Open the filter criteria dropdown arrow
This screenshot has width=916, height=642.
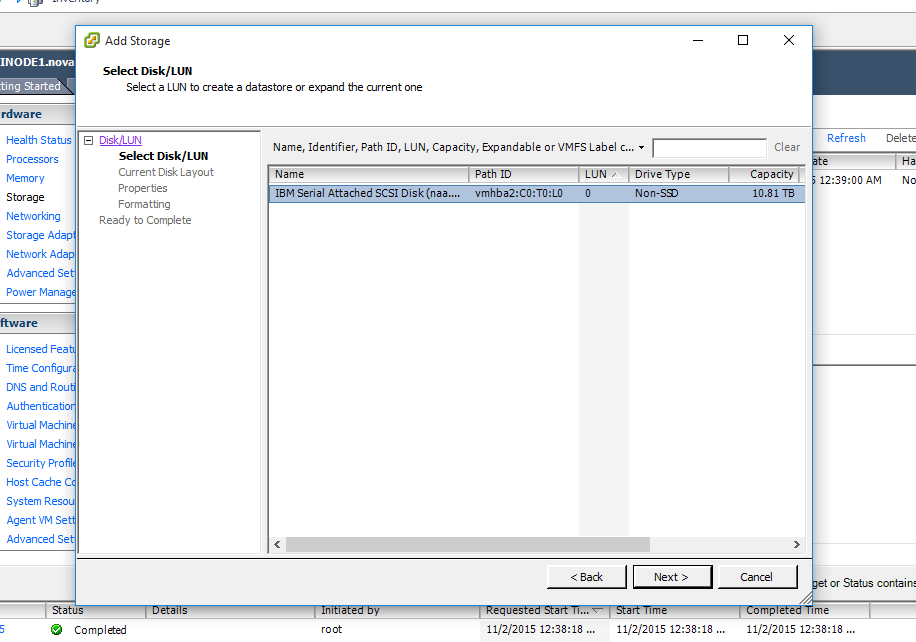pyautogui.click(x=641, y=147)
